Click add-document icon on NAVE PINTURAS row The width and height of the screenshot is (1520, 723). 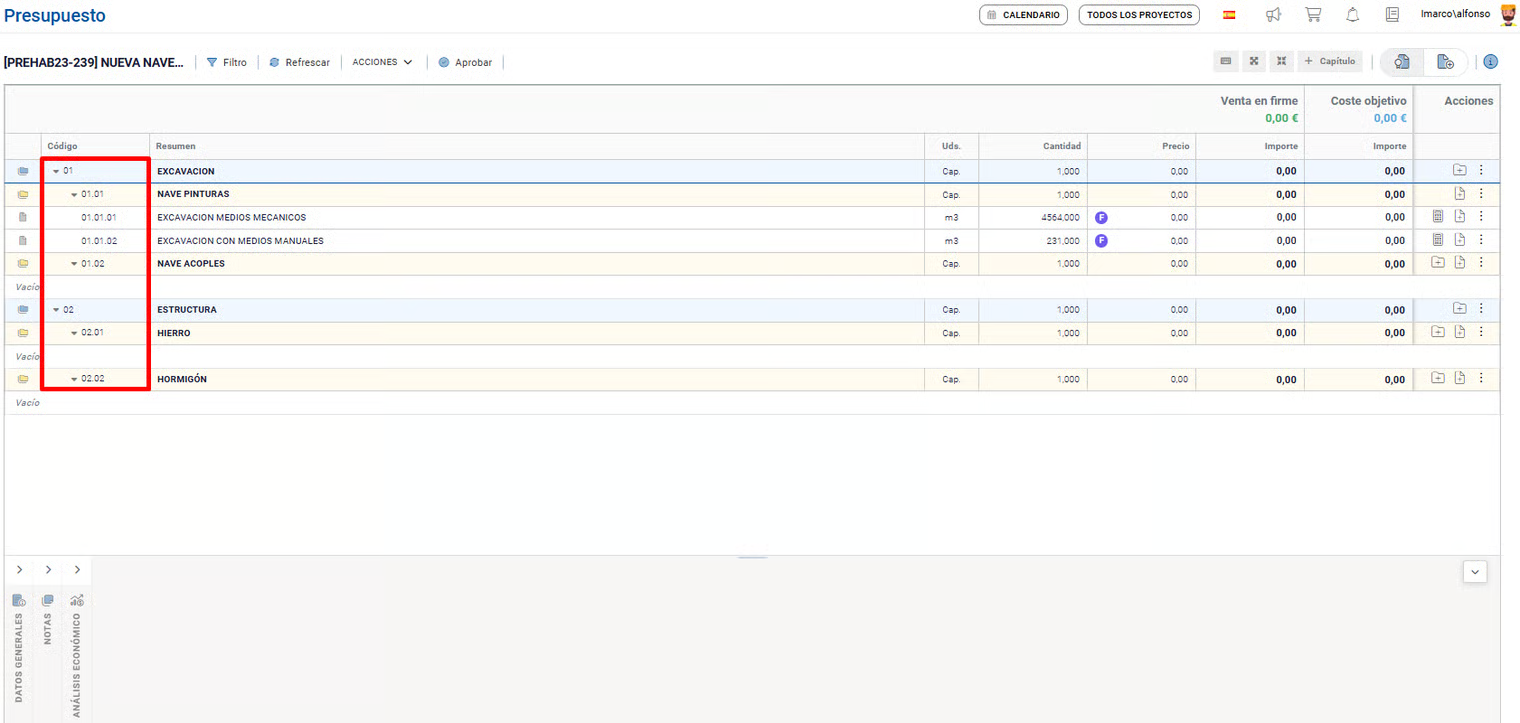point(1459,193)
